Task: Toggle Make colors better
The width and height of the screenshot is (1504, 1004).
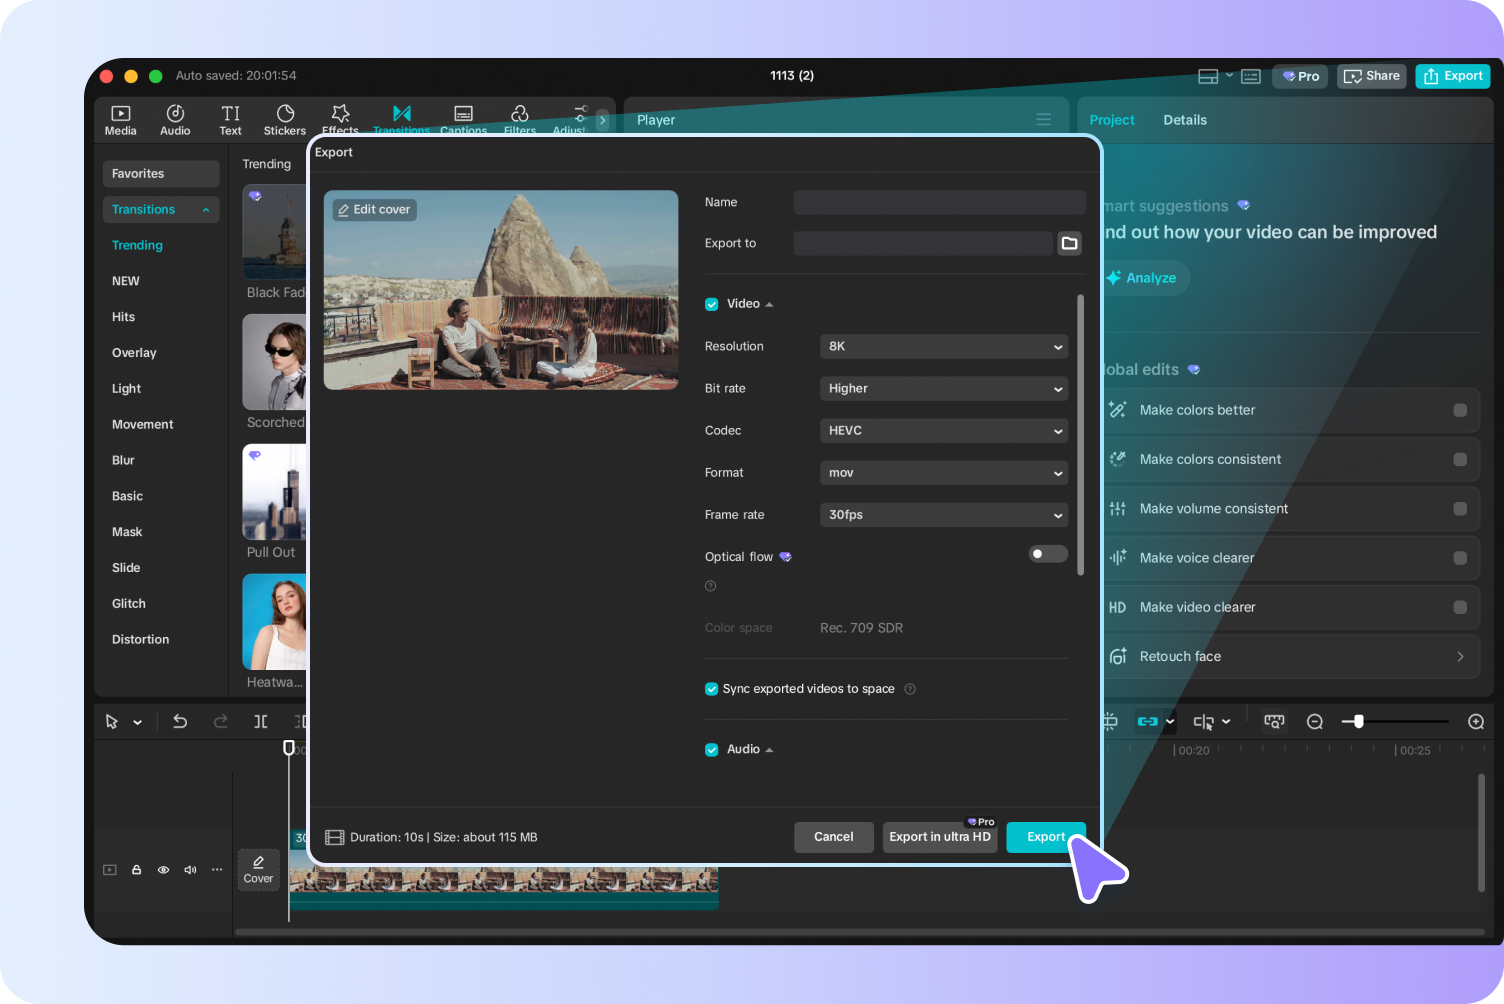Action: pyautogui.click(x=1459, y=410)
